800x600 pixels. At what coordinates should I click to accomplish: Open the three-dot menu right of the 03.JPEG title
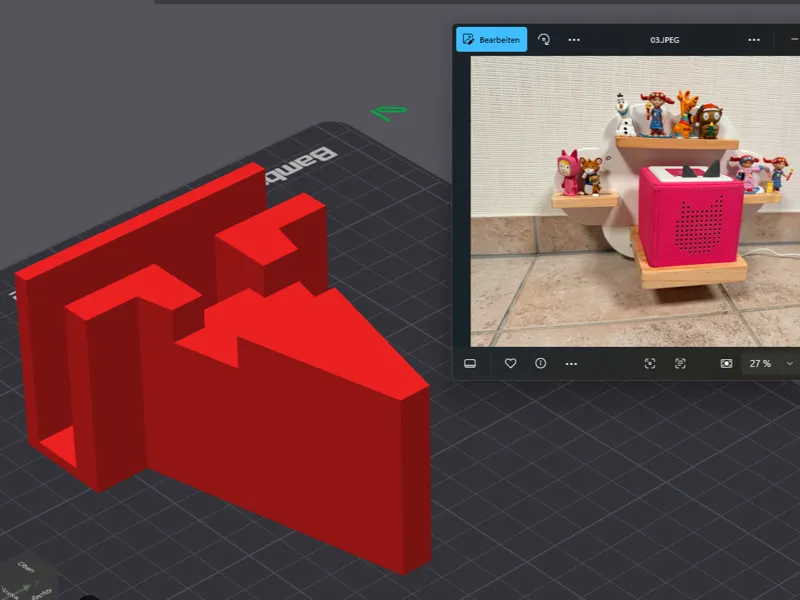pos(754,40)
